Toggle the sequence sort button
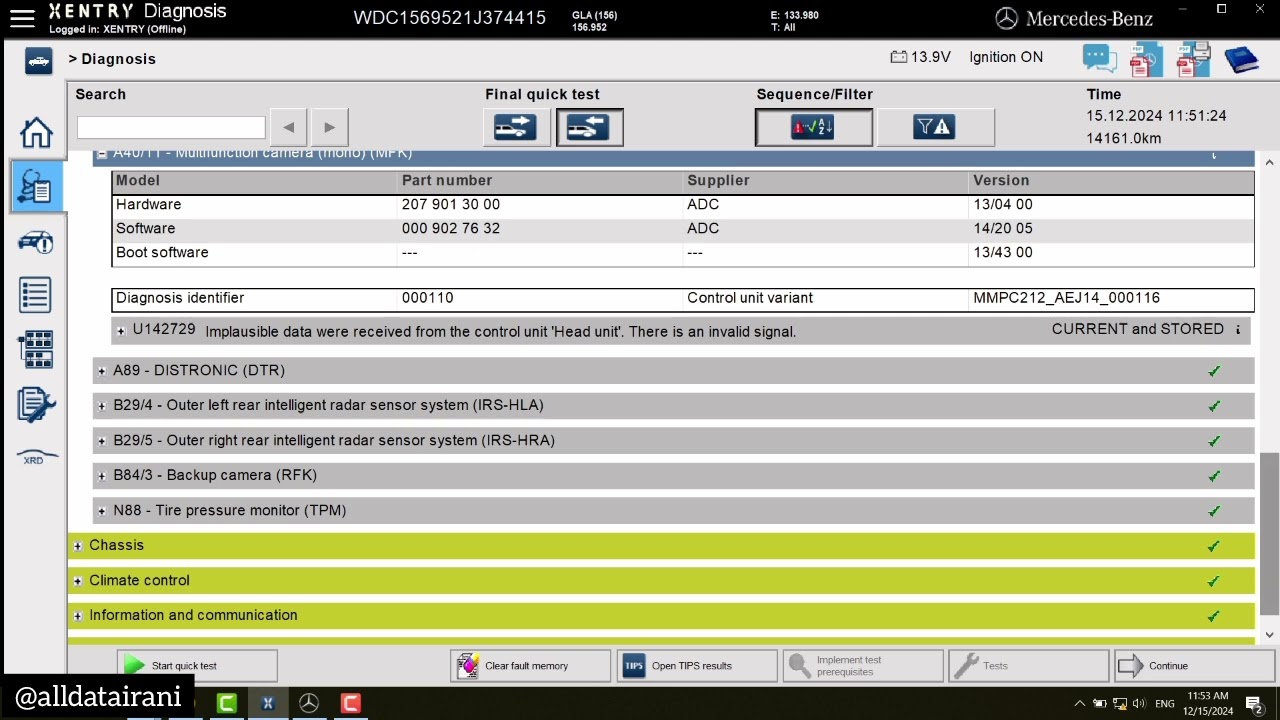1280x720 pixels. (x=814, y=127)
